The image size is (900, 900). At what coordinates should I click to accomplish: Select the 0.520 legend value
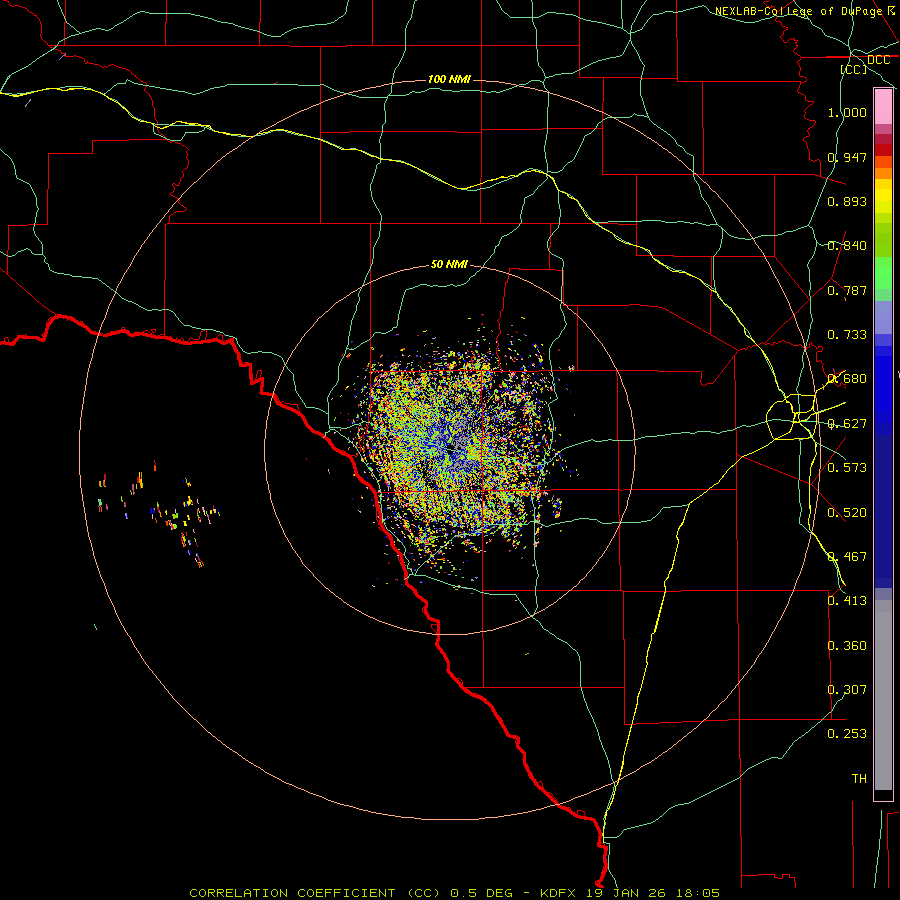pos(847,513)
